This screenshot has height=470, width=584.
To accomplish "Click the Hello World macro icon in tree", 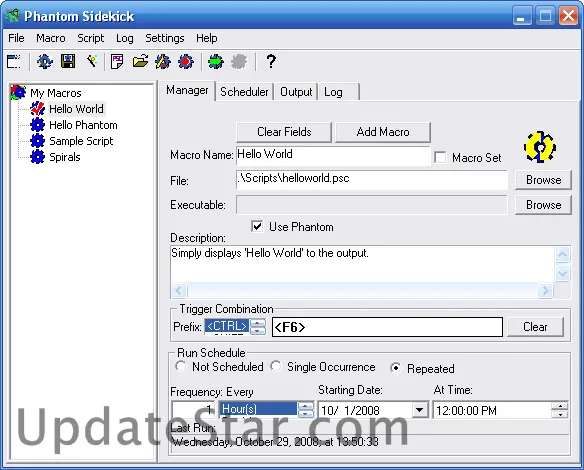I will pos(38,109).
